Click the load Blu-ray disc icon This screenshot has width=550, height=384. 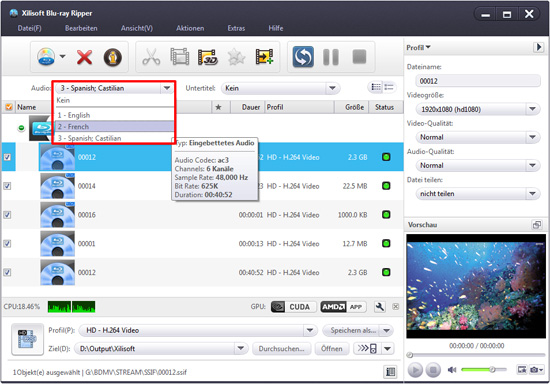point(46,57)
